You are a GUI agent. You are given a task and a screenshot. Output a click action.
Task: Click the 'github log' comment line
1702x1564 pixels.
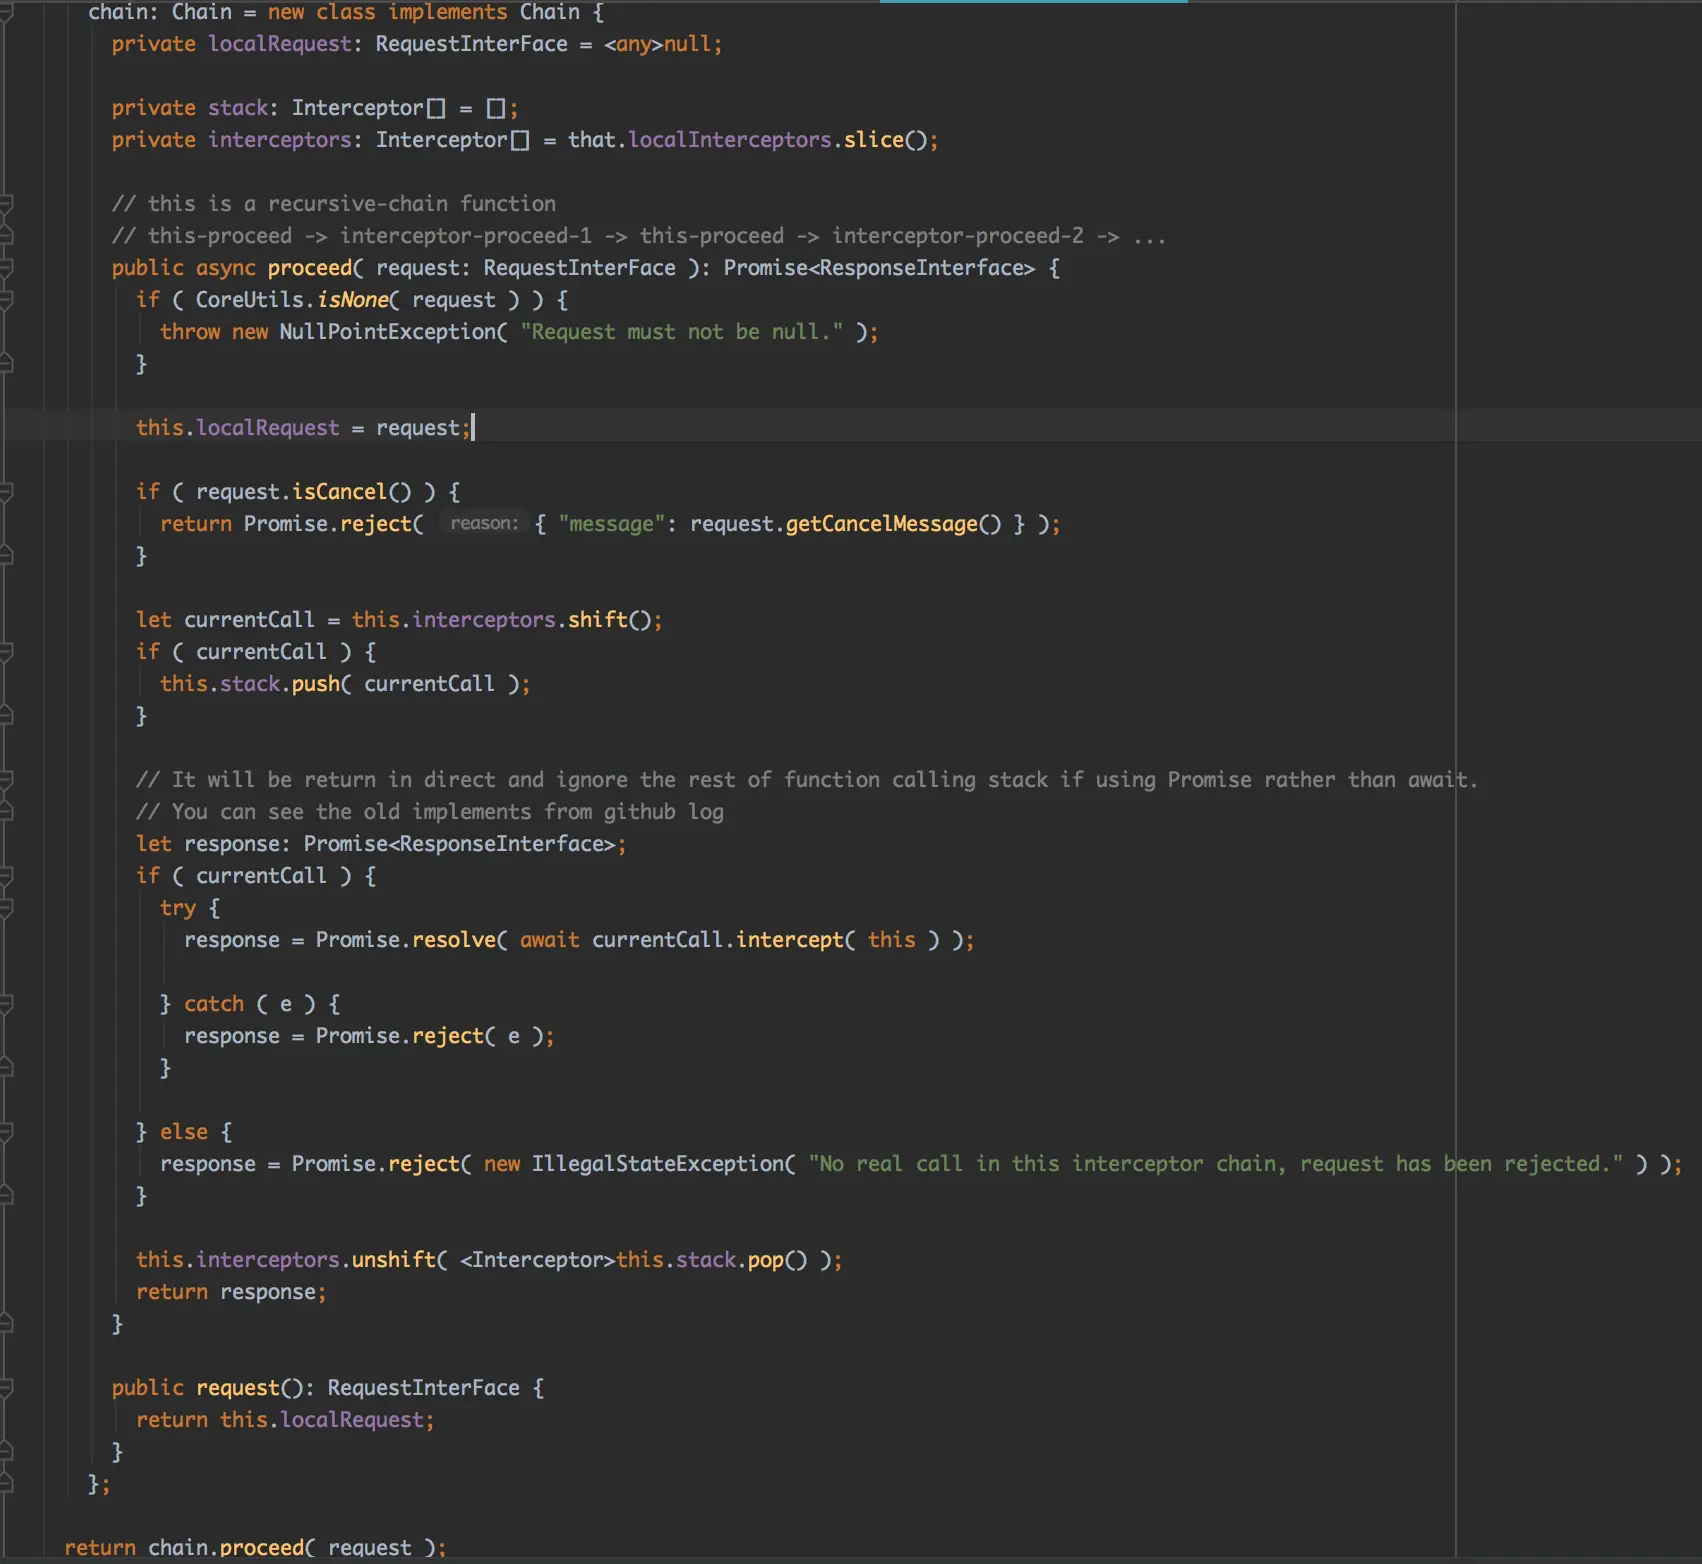430,811
